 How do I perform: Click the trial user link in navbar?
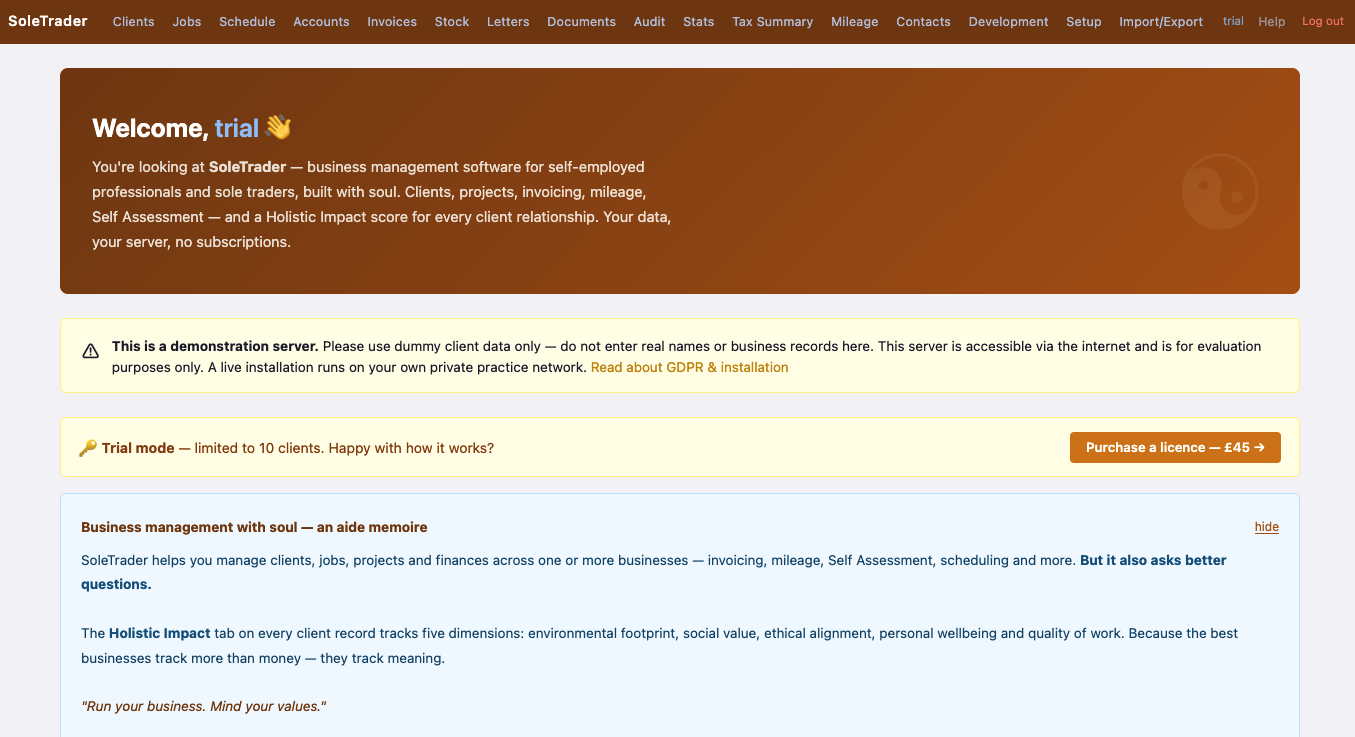[x=1233, y=21]
